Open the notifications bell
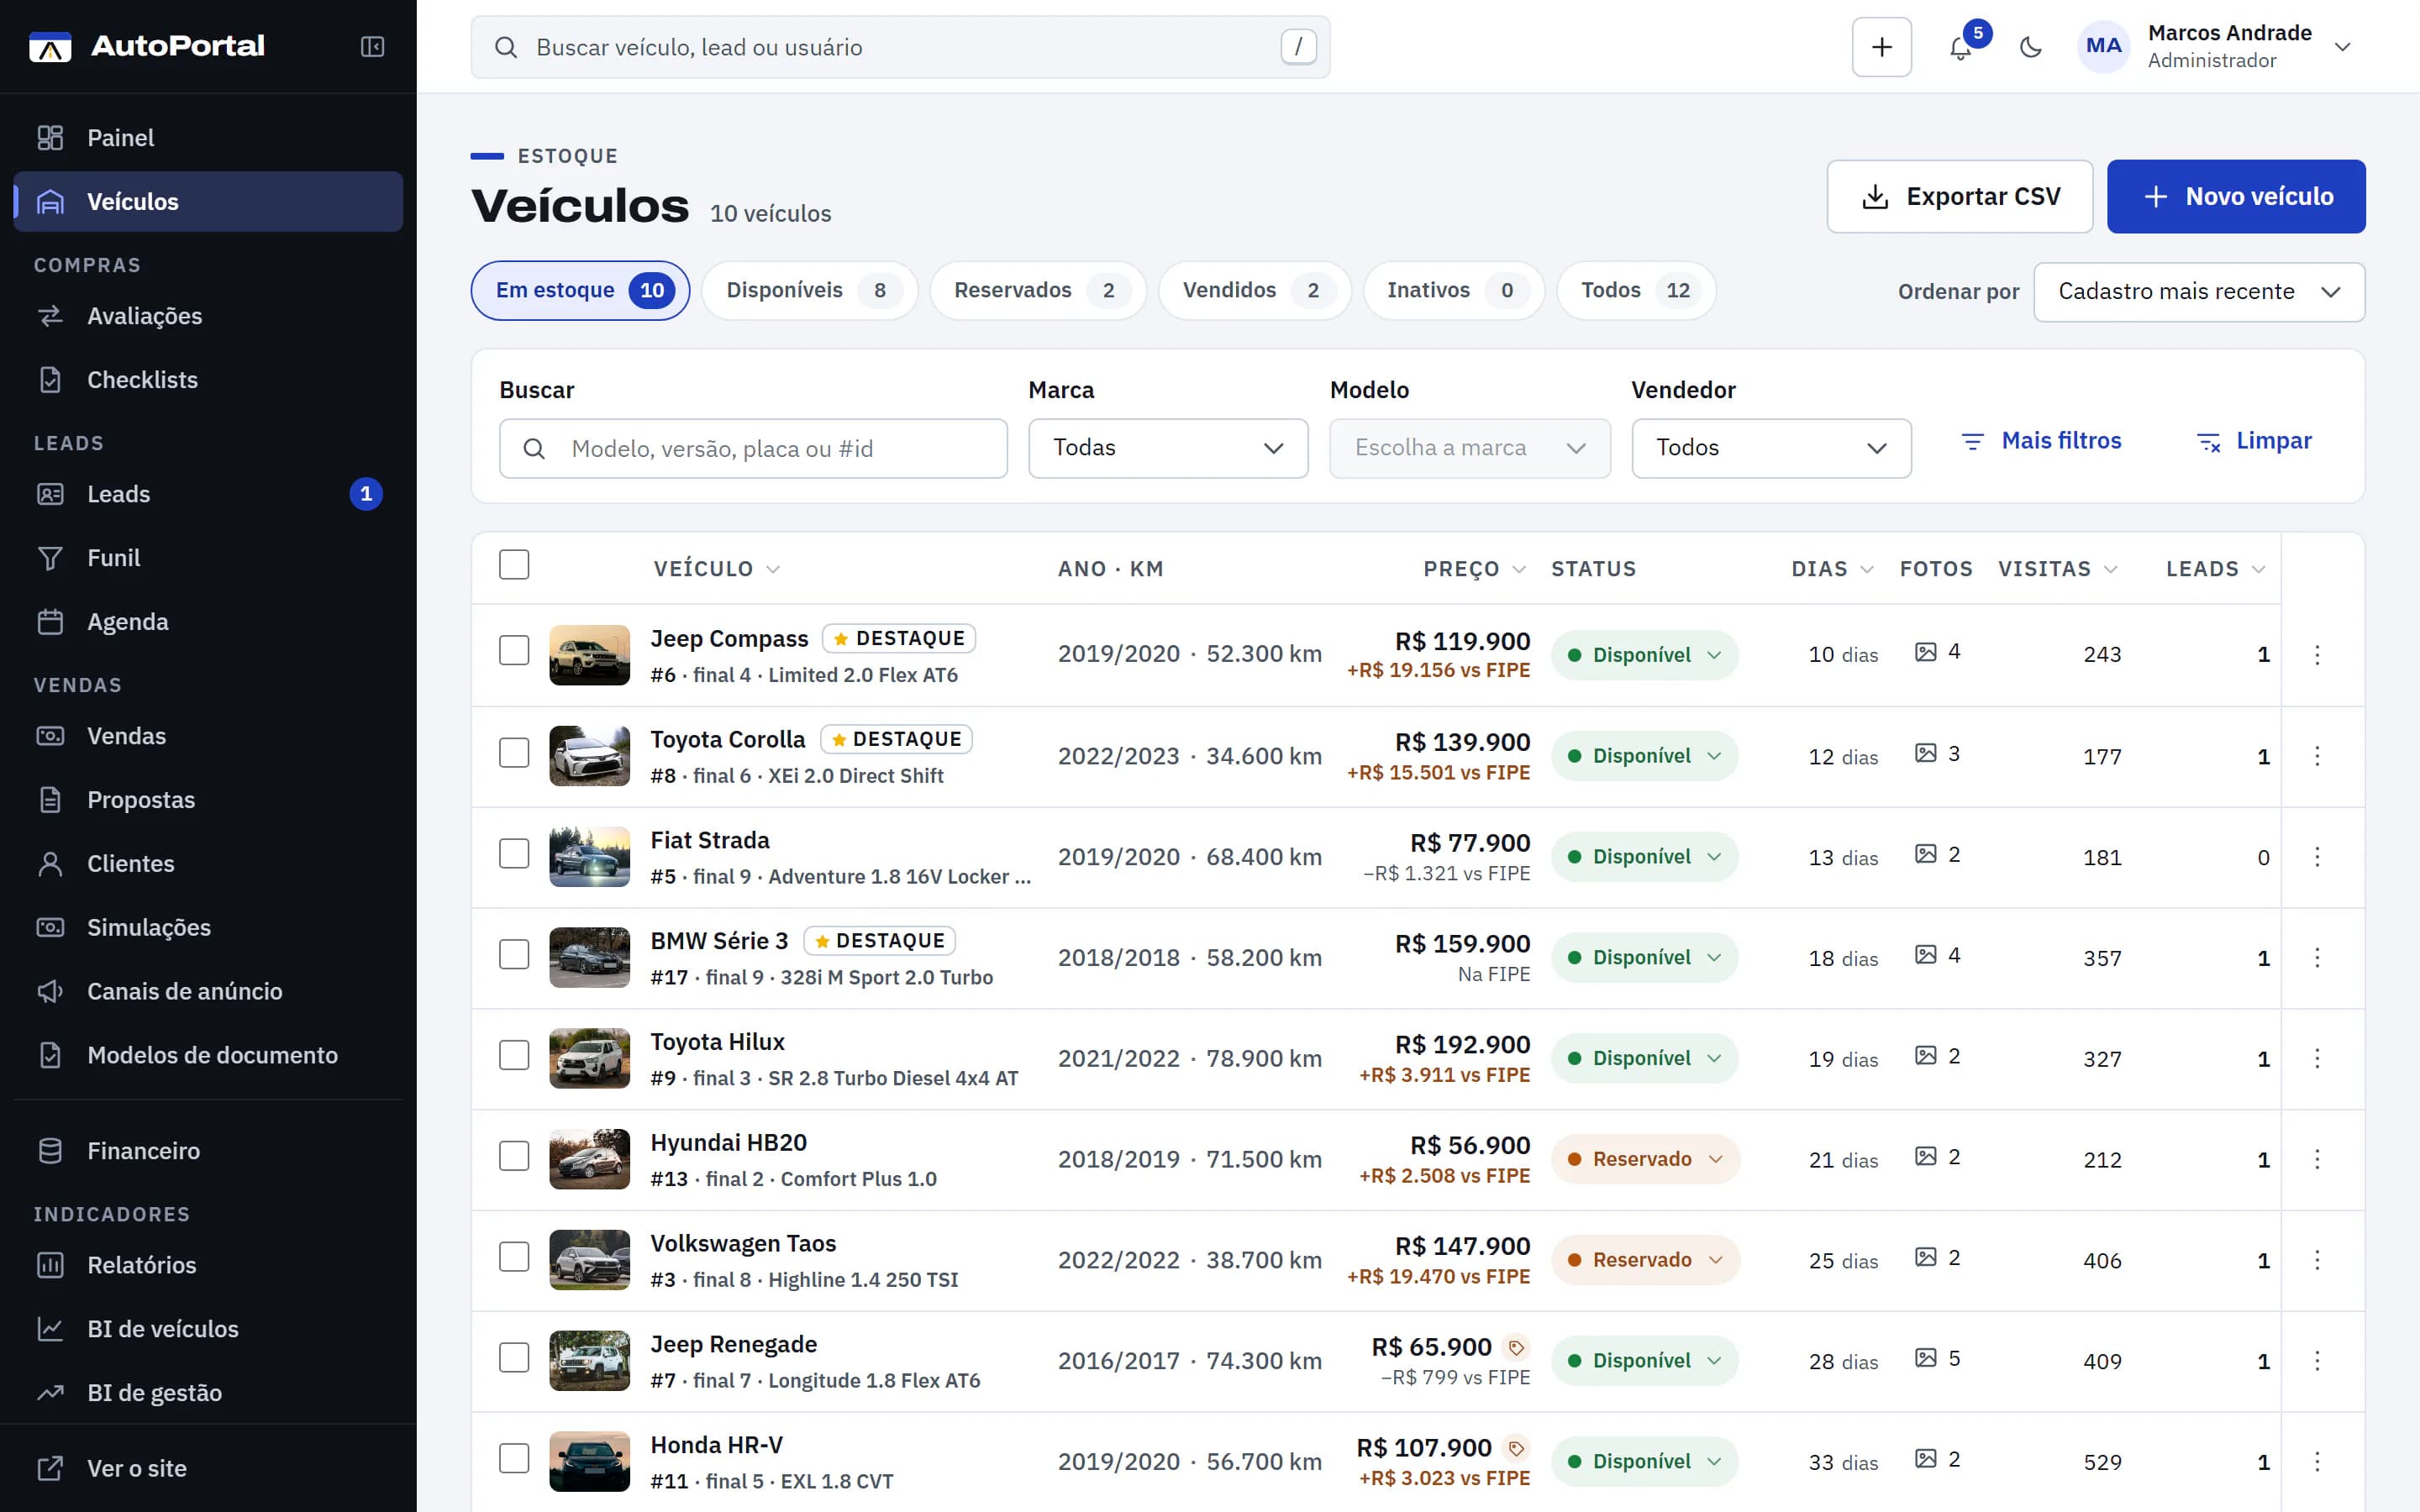Image resolution: width=2420 pixels, height=1512 pixels. point(1961,47)
